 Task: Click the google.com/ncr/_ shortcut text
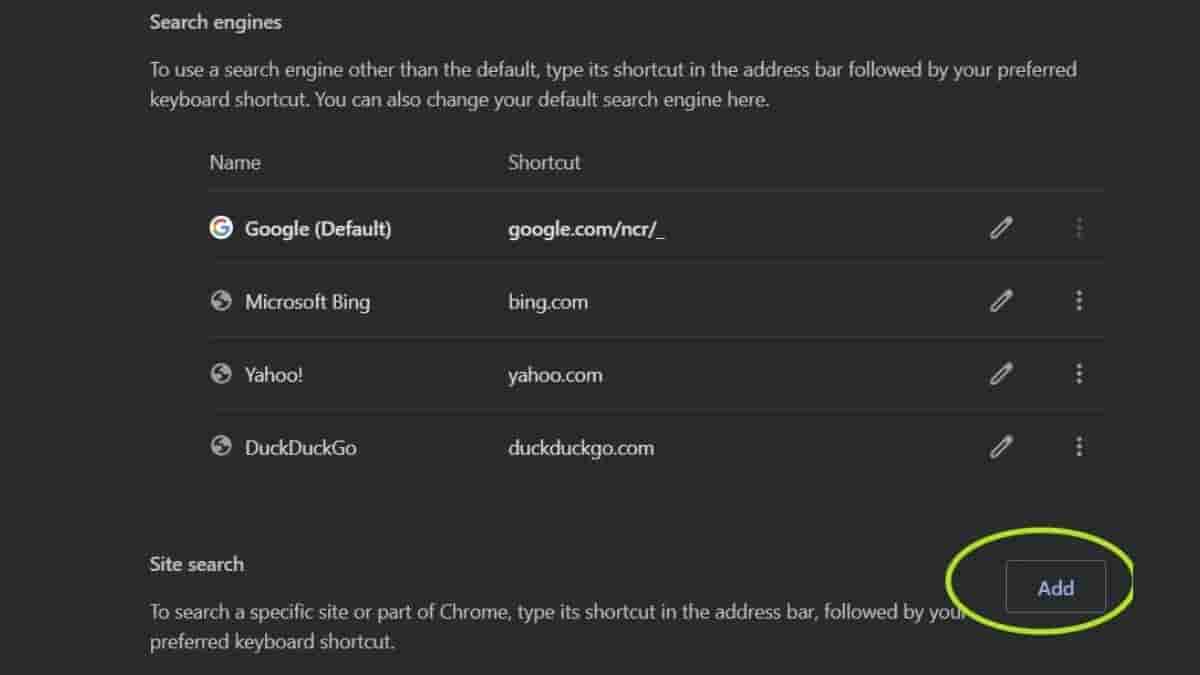586,229
